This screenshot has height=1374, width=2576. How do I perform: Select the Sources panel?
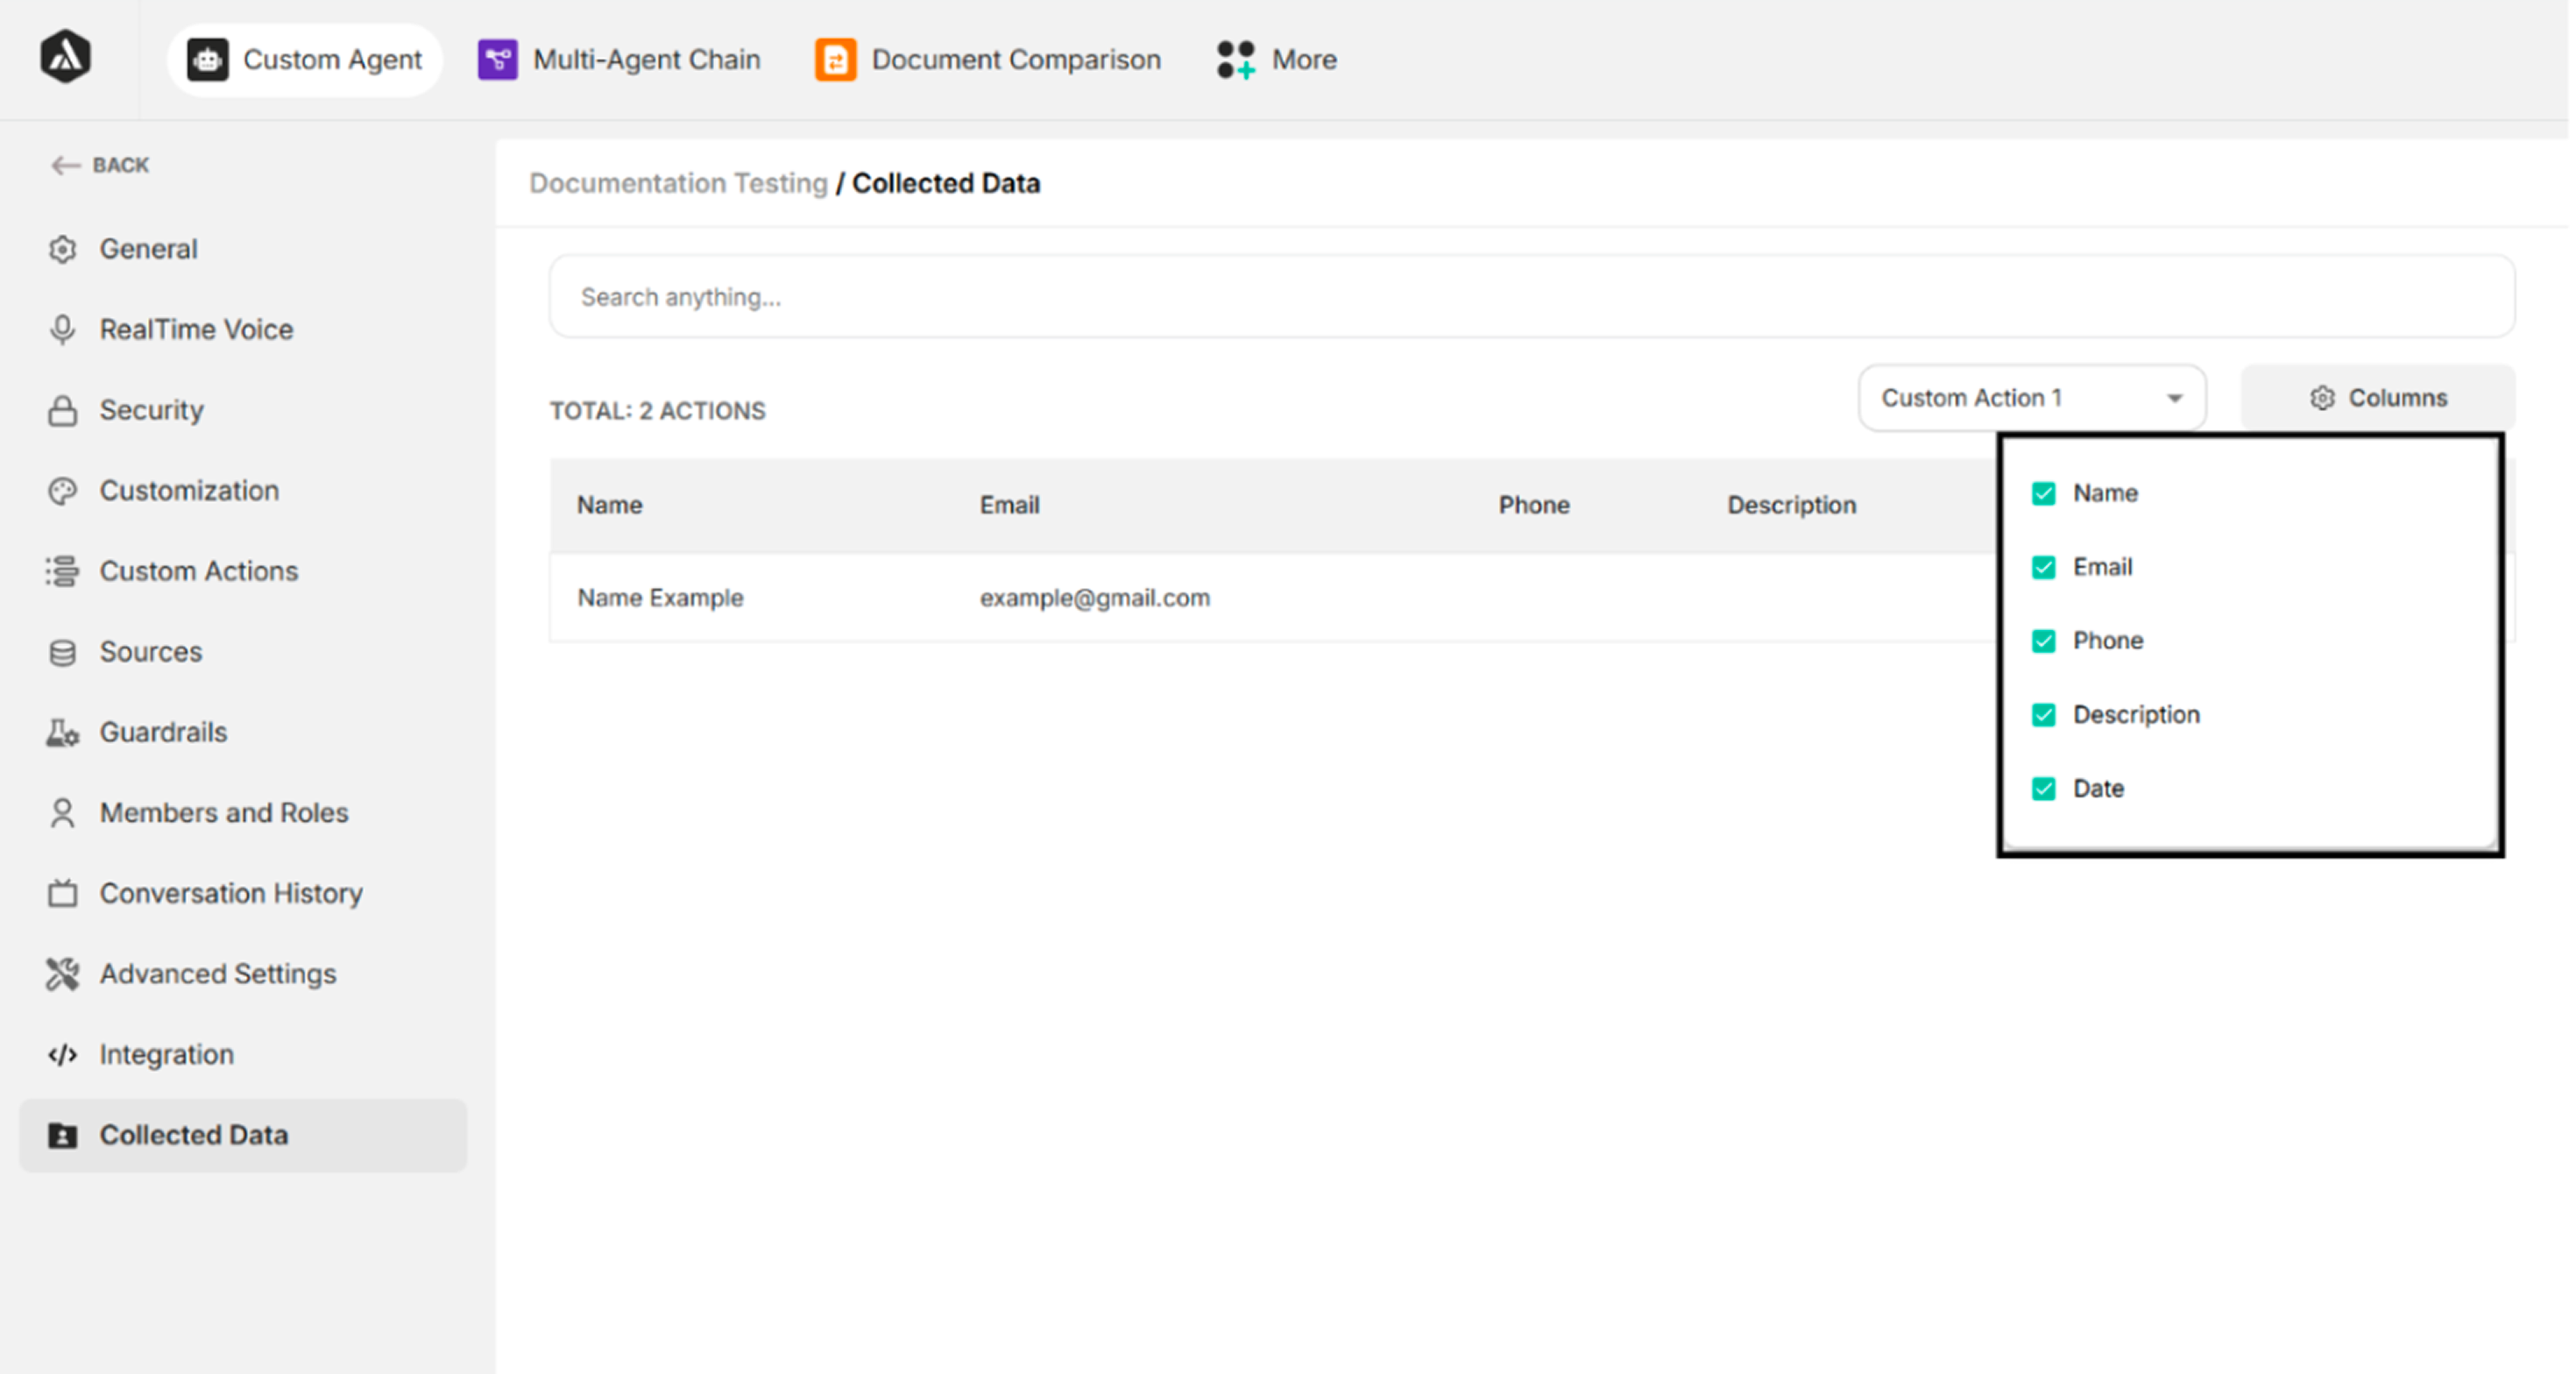pos(150,651)
